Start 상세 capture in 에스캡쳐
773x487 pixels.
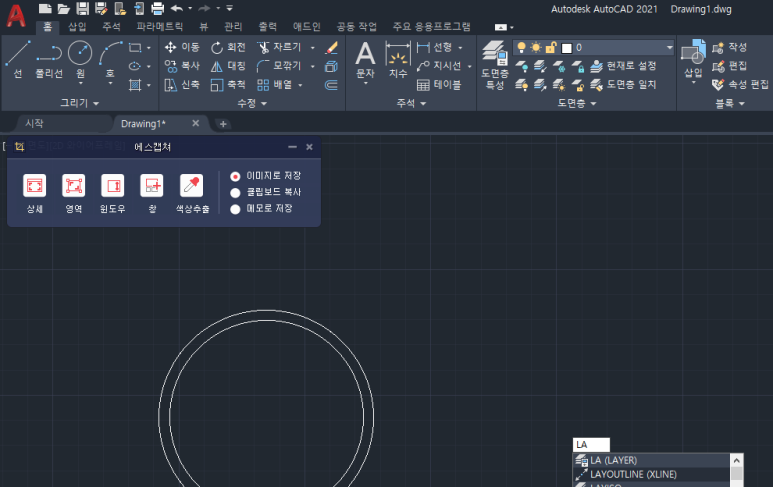click(x=35, y=193)
